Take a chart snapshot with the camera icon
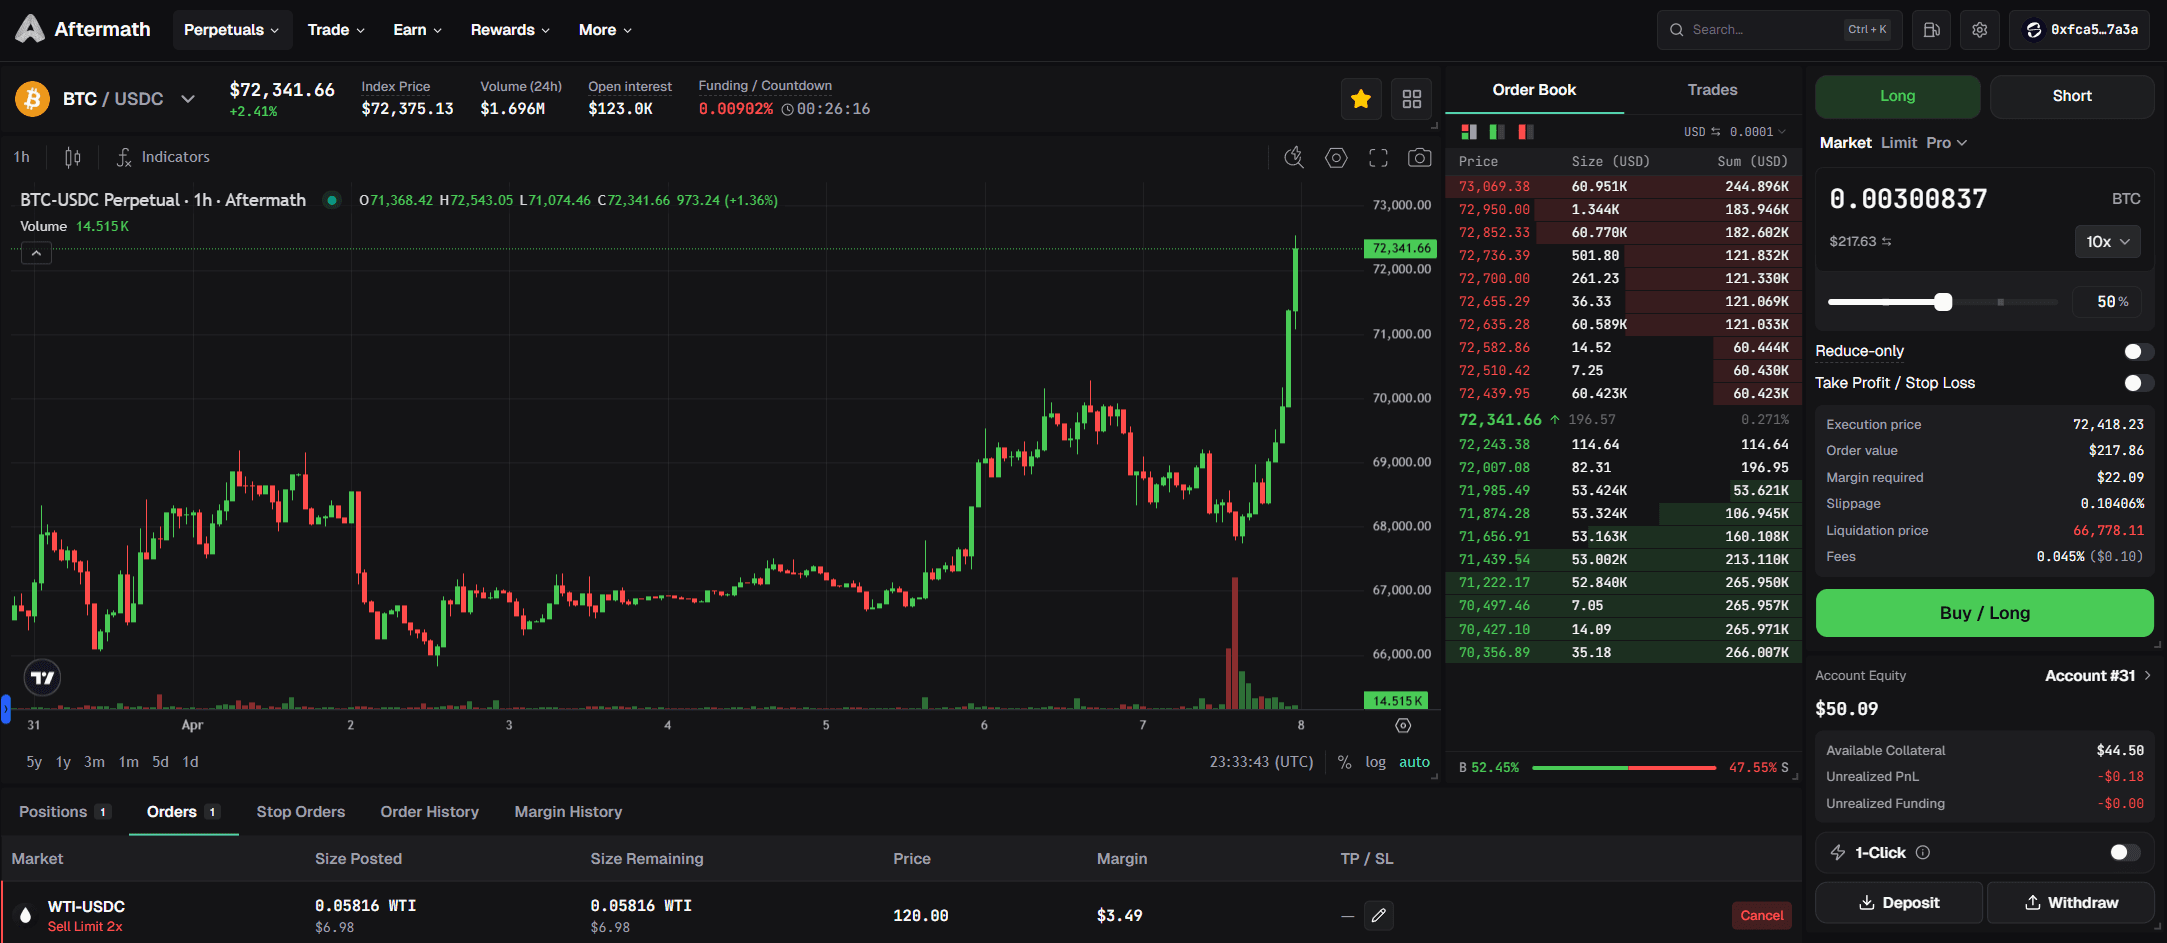The height and width of the screenshot is (943, 2167). 1419,157
